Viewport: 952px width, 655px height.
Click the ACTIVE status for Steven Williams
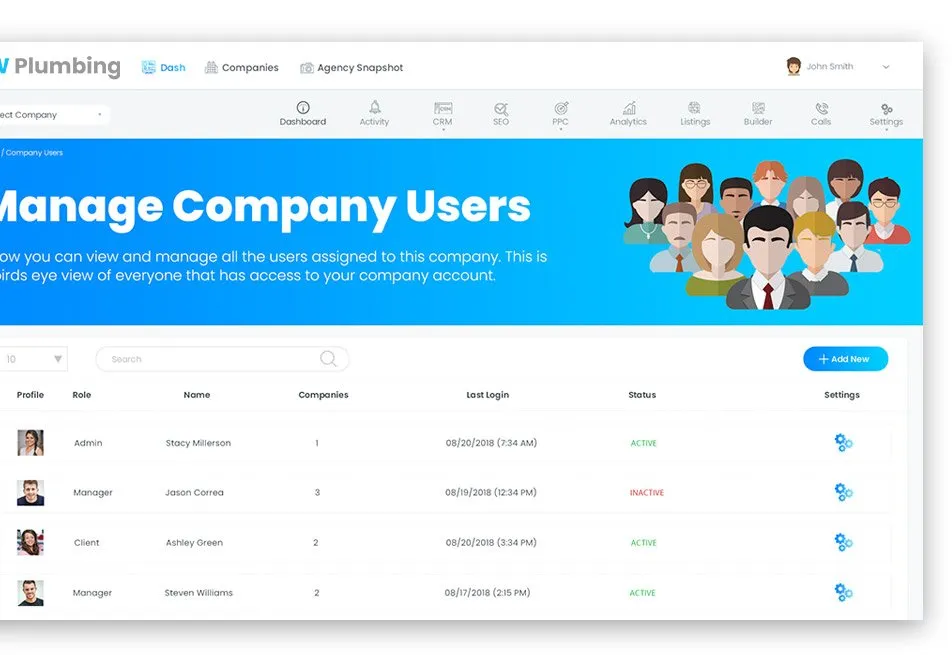coord(642,592)
